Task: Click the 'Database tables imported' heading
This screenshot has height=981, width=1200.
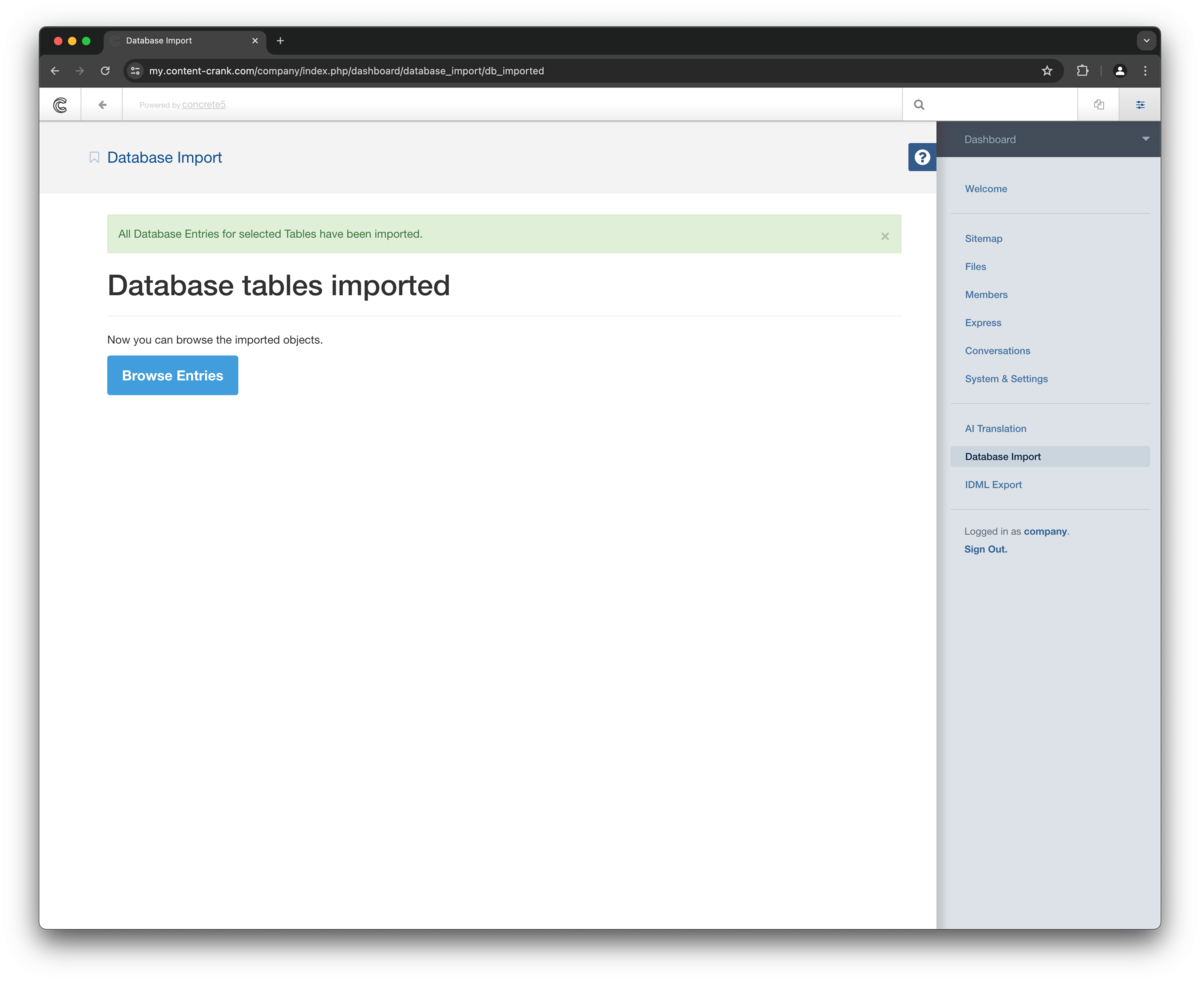Action: pyautogui.click(x=279, y=286)
